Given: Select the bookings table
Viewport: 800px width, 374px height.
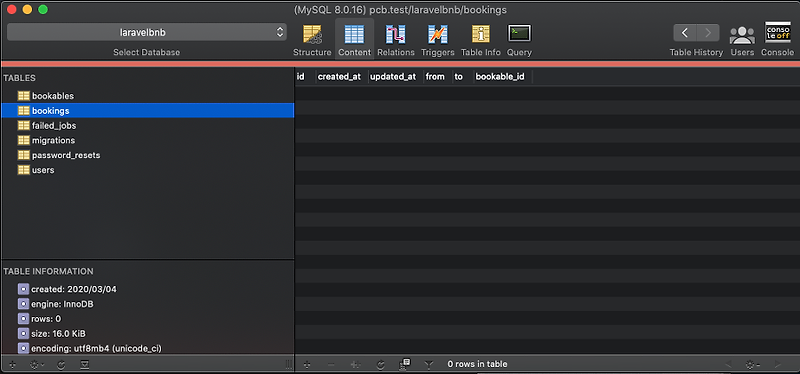Looking at the screenshot, I should pos(147,111).
